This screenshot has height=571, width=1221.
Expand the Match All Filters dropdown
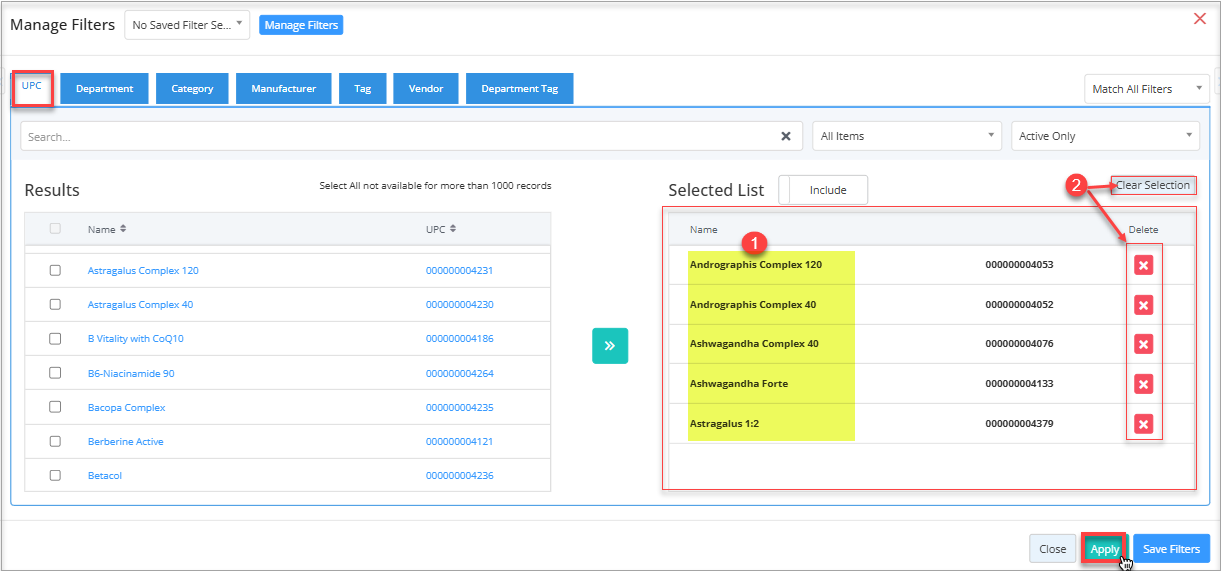[1146, 89]
